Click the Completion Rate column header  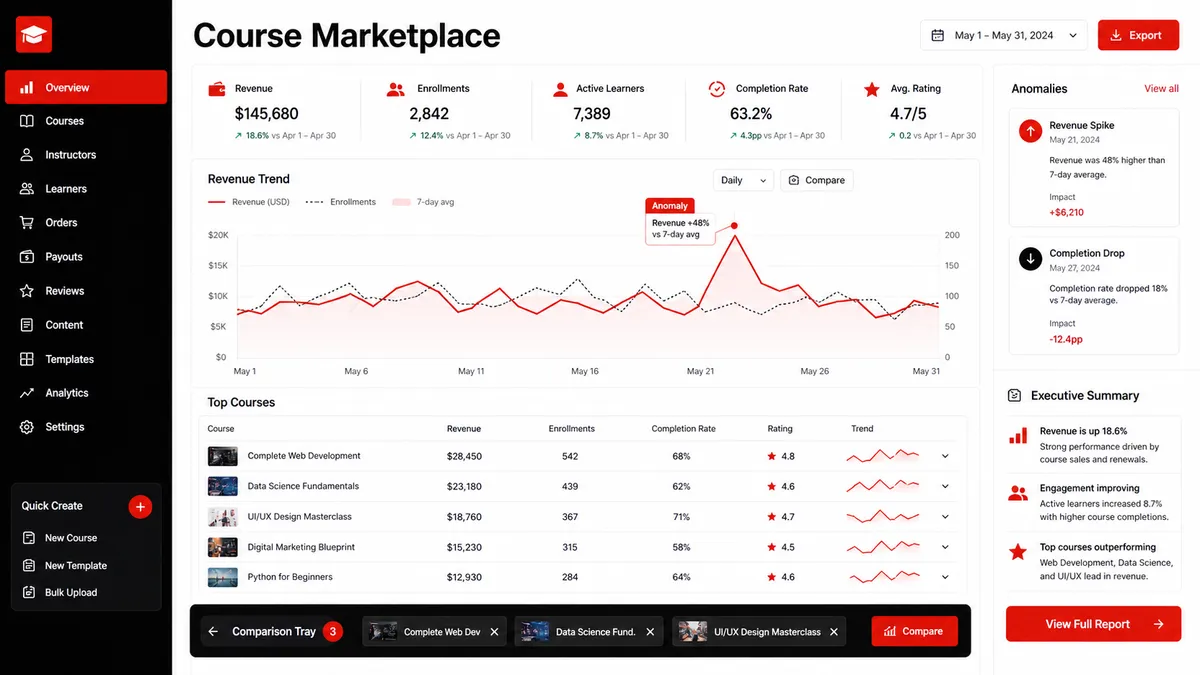tap(683, 429)
